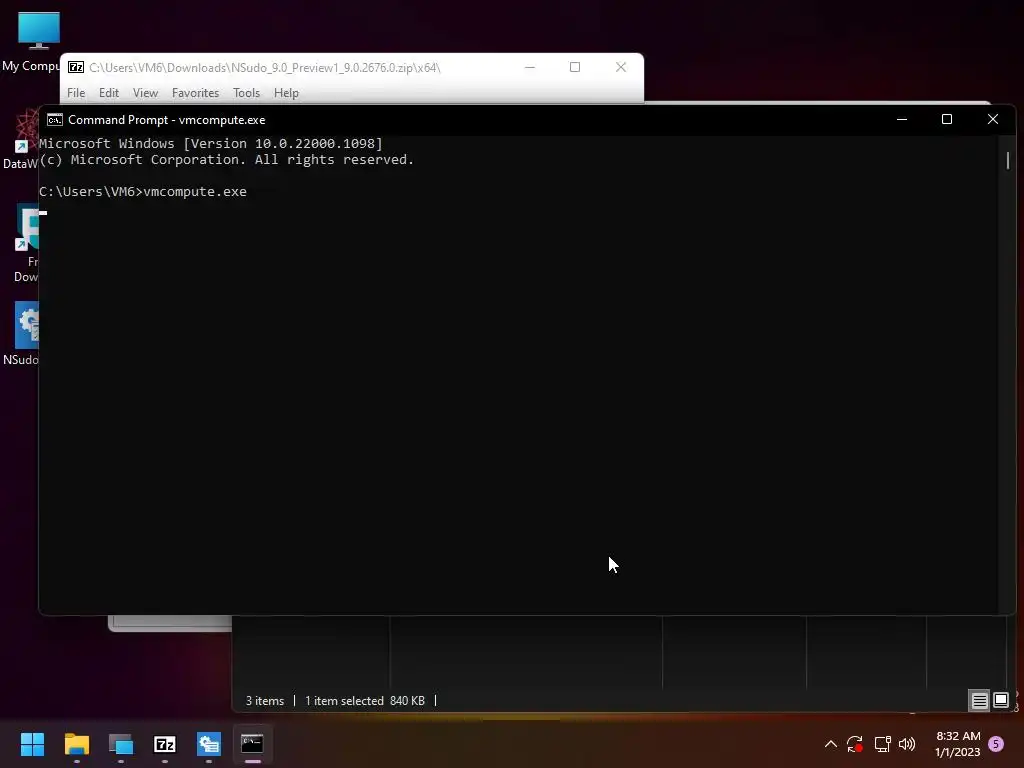Click the '1 item selected 840 KB' status
This screenshot has height=768, width=1024.
tap(364, 701)
